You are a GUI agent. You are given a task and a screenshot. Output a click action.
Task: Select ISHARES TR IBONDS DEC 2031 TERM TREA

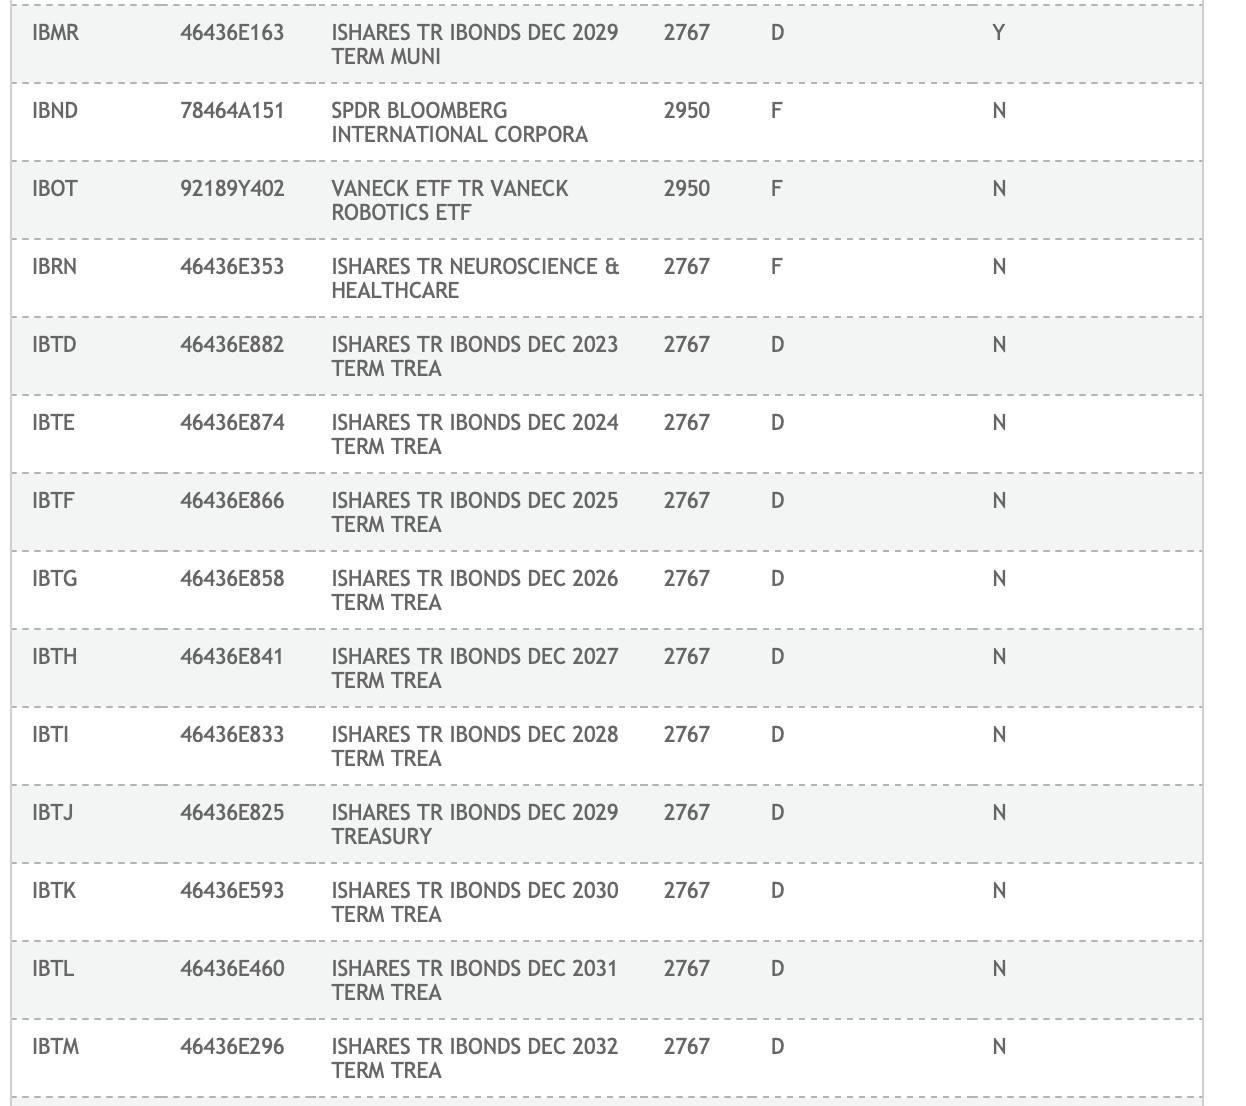click(475, 980)
